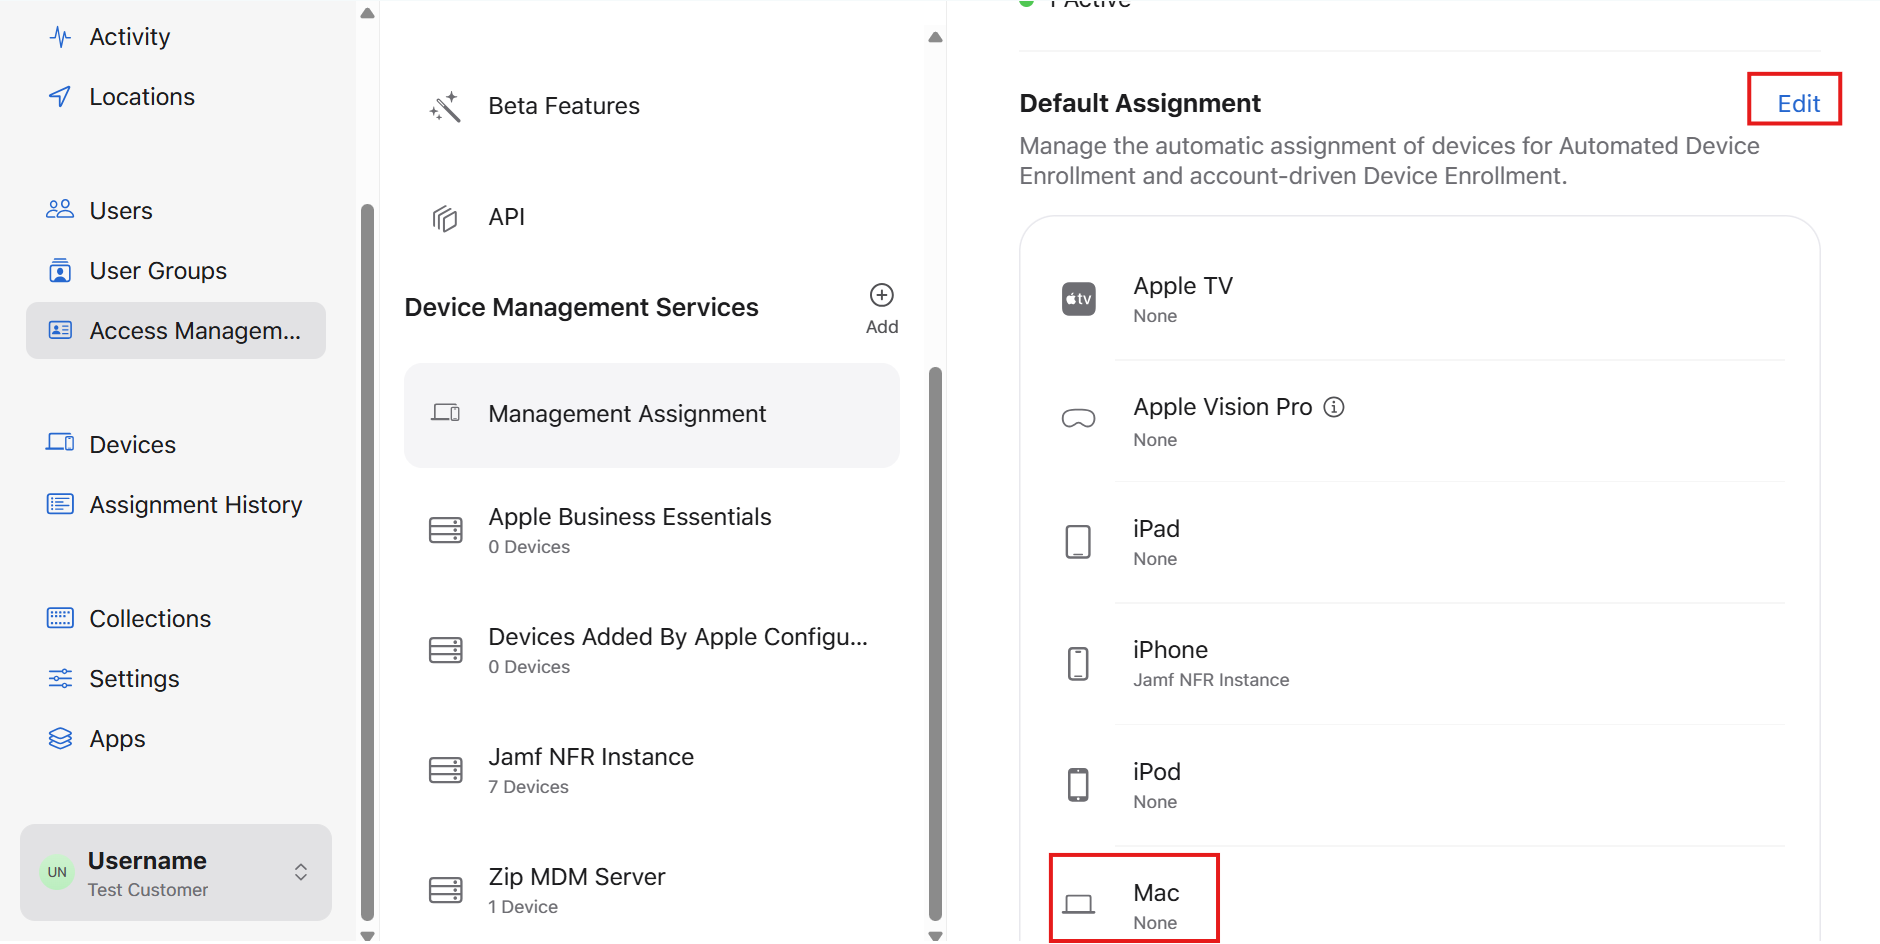Click the Add device management service icon

[x=881, y=295]
